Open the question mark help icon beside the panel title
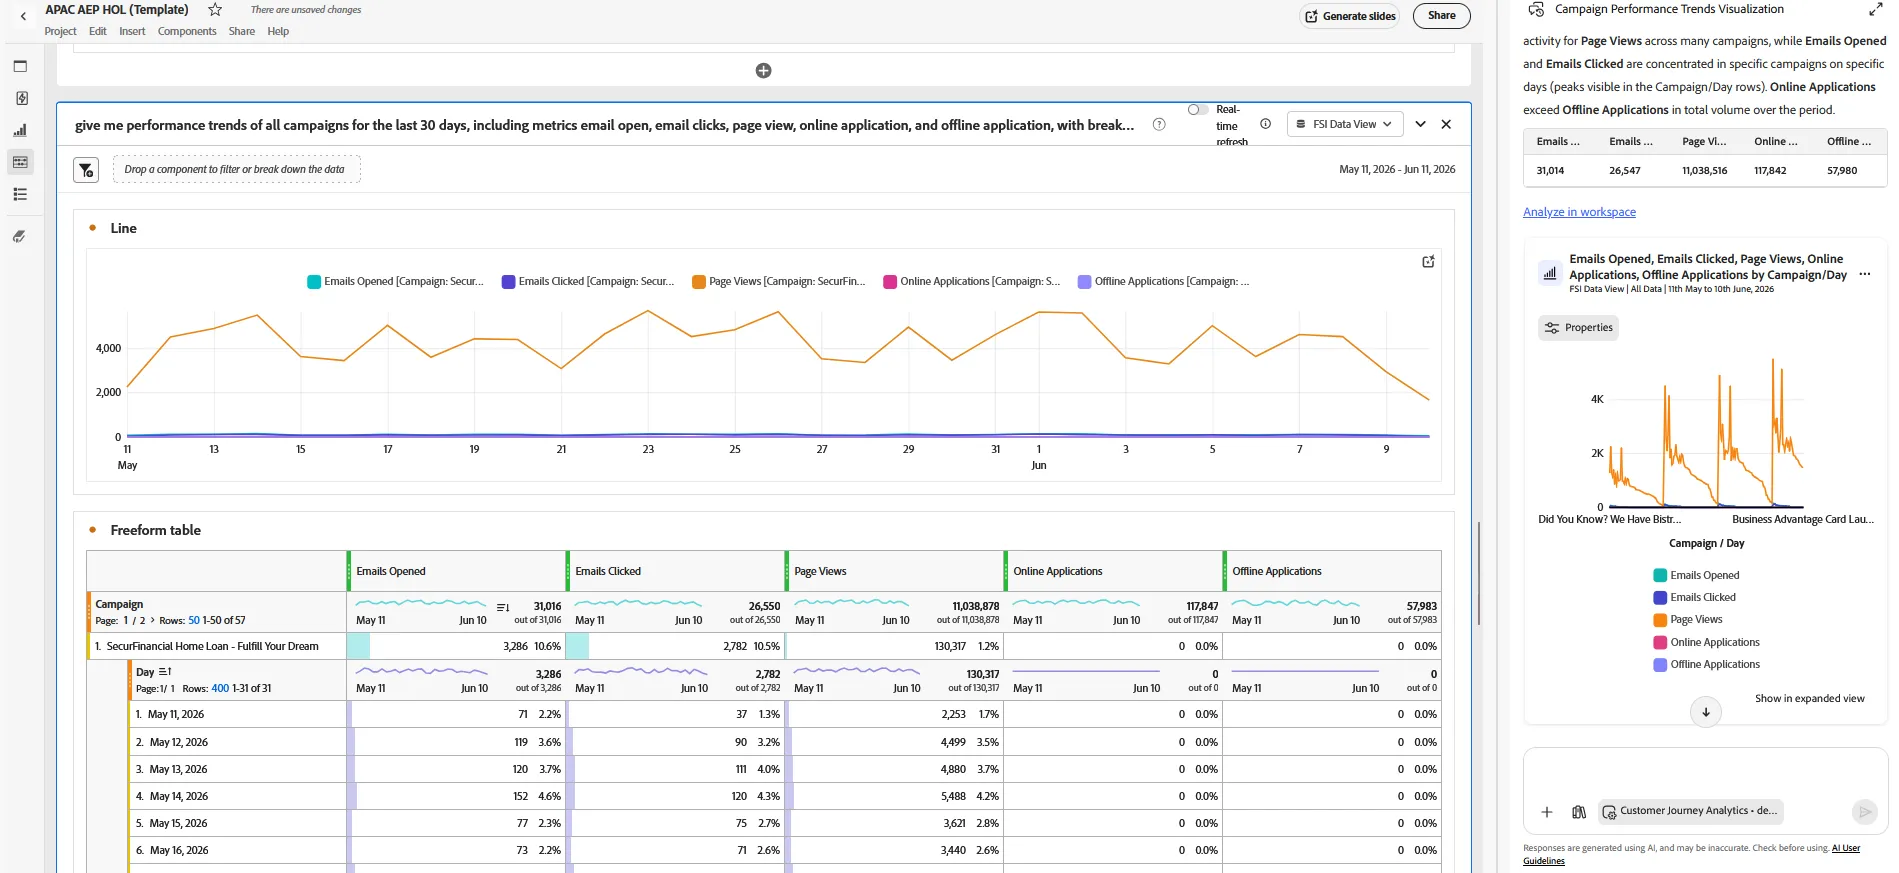The image size is (1899, 873). click(1159, 125)
